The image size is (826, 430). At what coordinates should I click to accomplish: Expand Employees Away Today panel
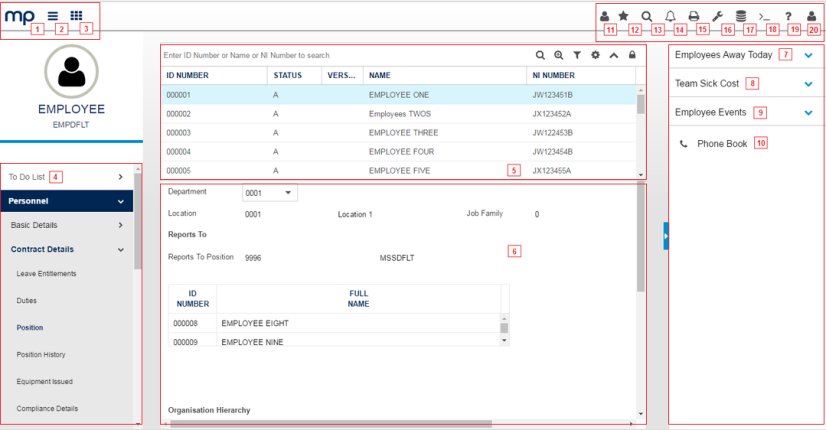click(808, 55)
